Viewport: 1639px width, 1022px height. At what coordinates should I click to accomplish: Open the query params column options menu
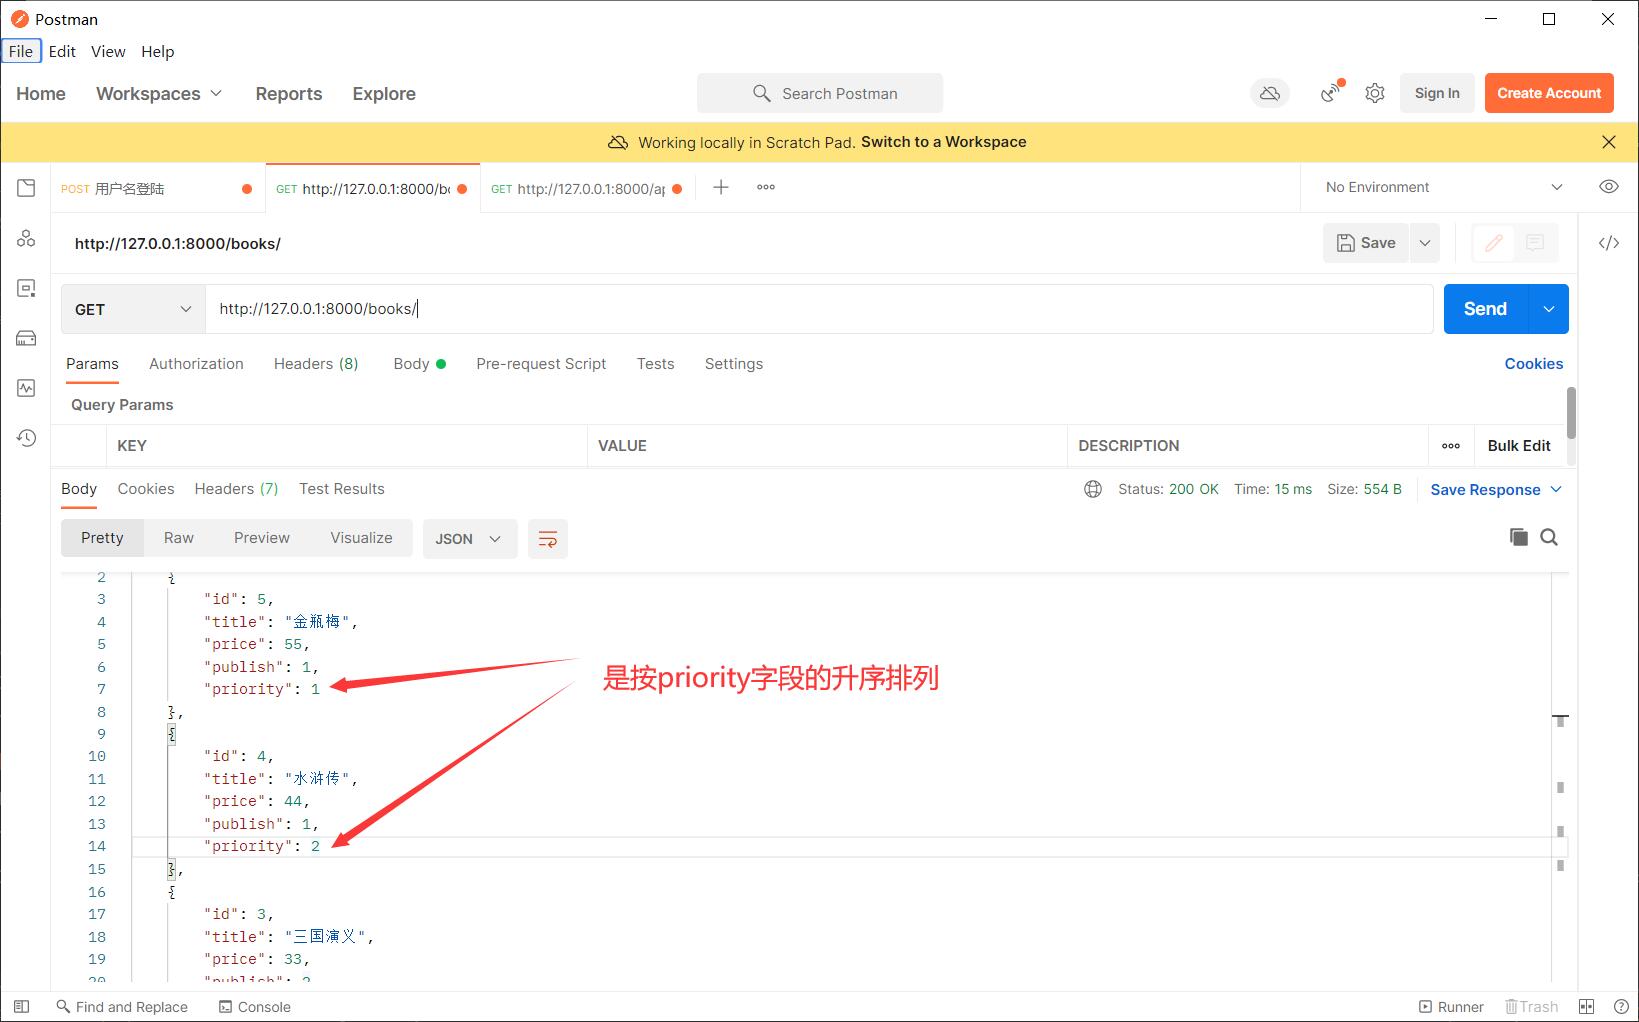1451,446
